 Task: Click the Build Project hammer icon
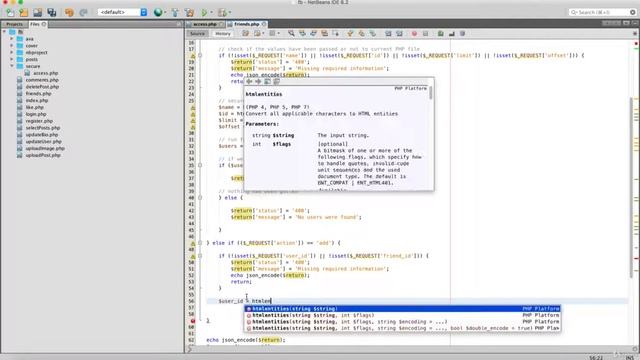[x=175, y=13]
